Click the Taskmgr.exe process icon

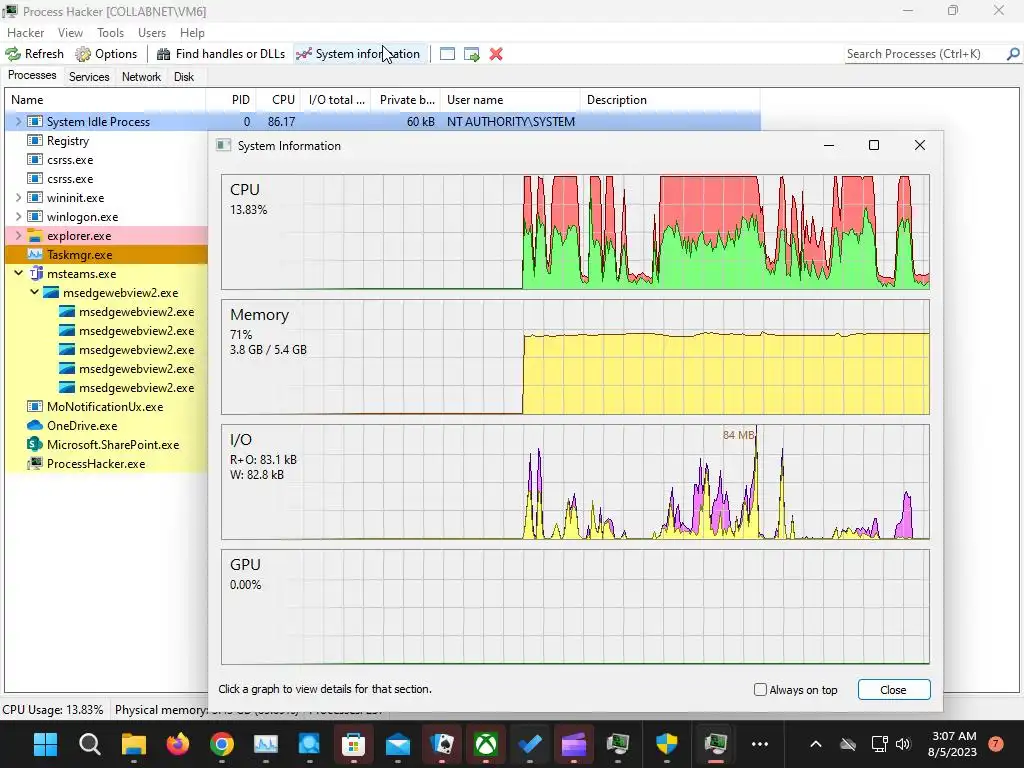tap(35, 254)
